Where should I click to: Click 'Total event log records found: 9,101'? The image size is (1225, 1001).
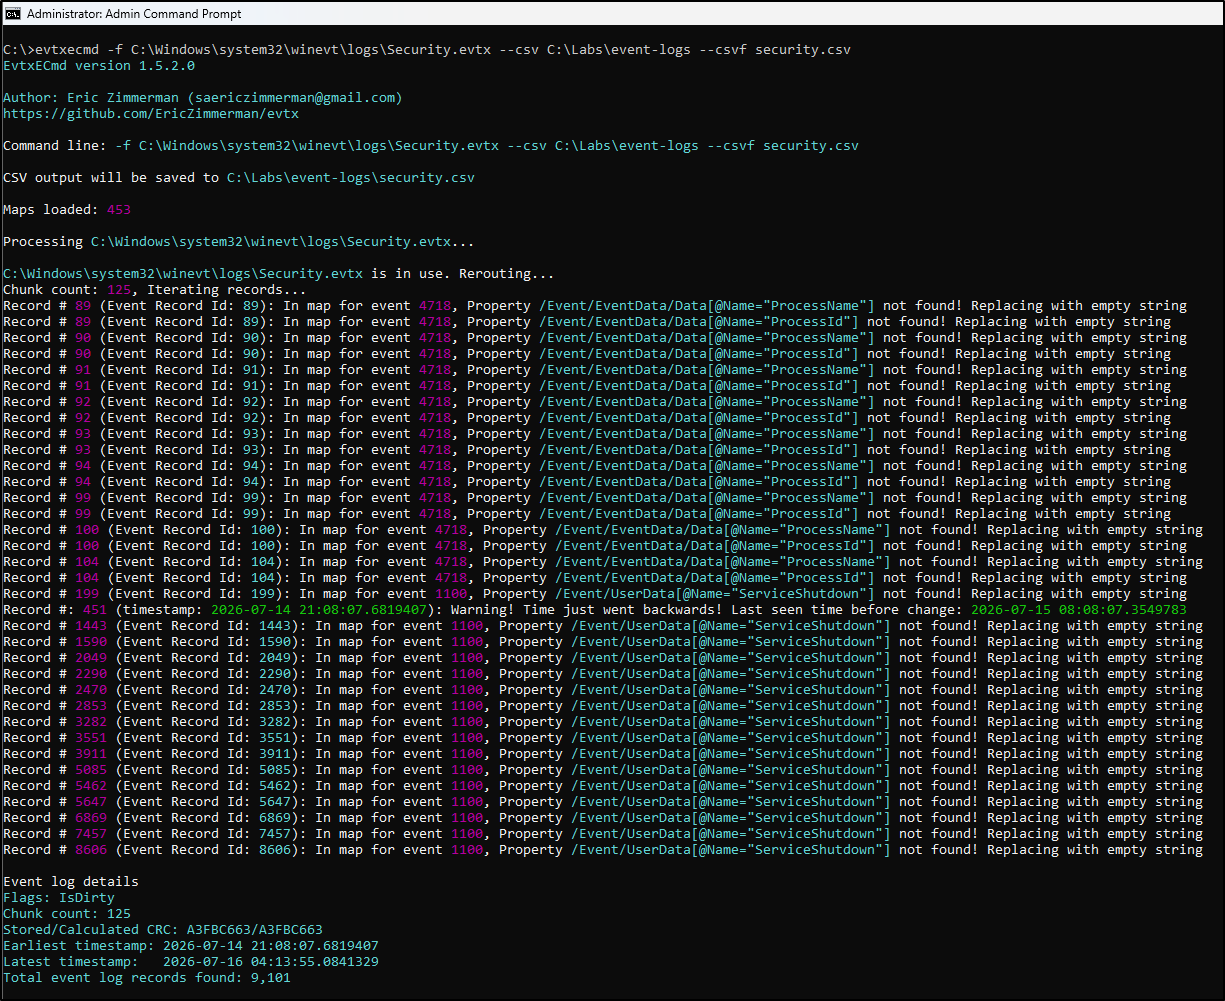[x=147, y=978]
